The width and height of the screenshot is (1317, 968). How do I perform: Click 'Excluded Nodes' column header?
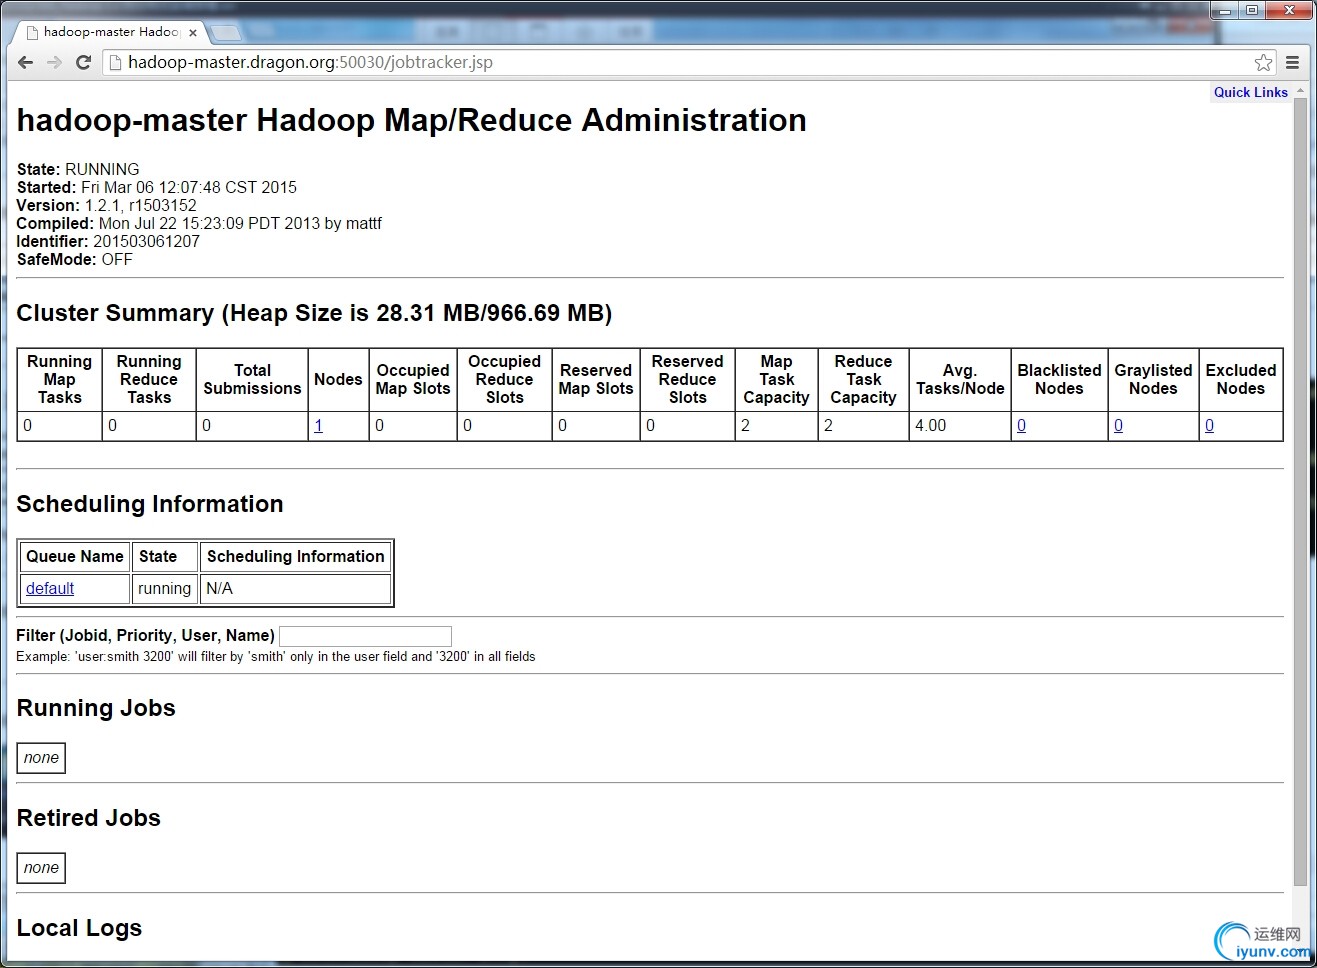coord(1241,379)
